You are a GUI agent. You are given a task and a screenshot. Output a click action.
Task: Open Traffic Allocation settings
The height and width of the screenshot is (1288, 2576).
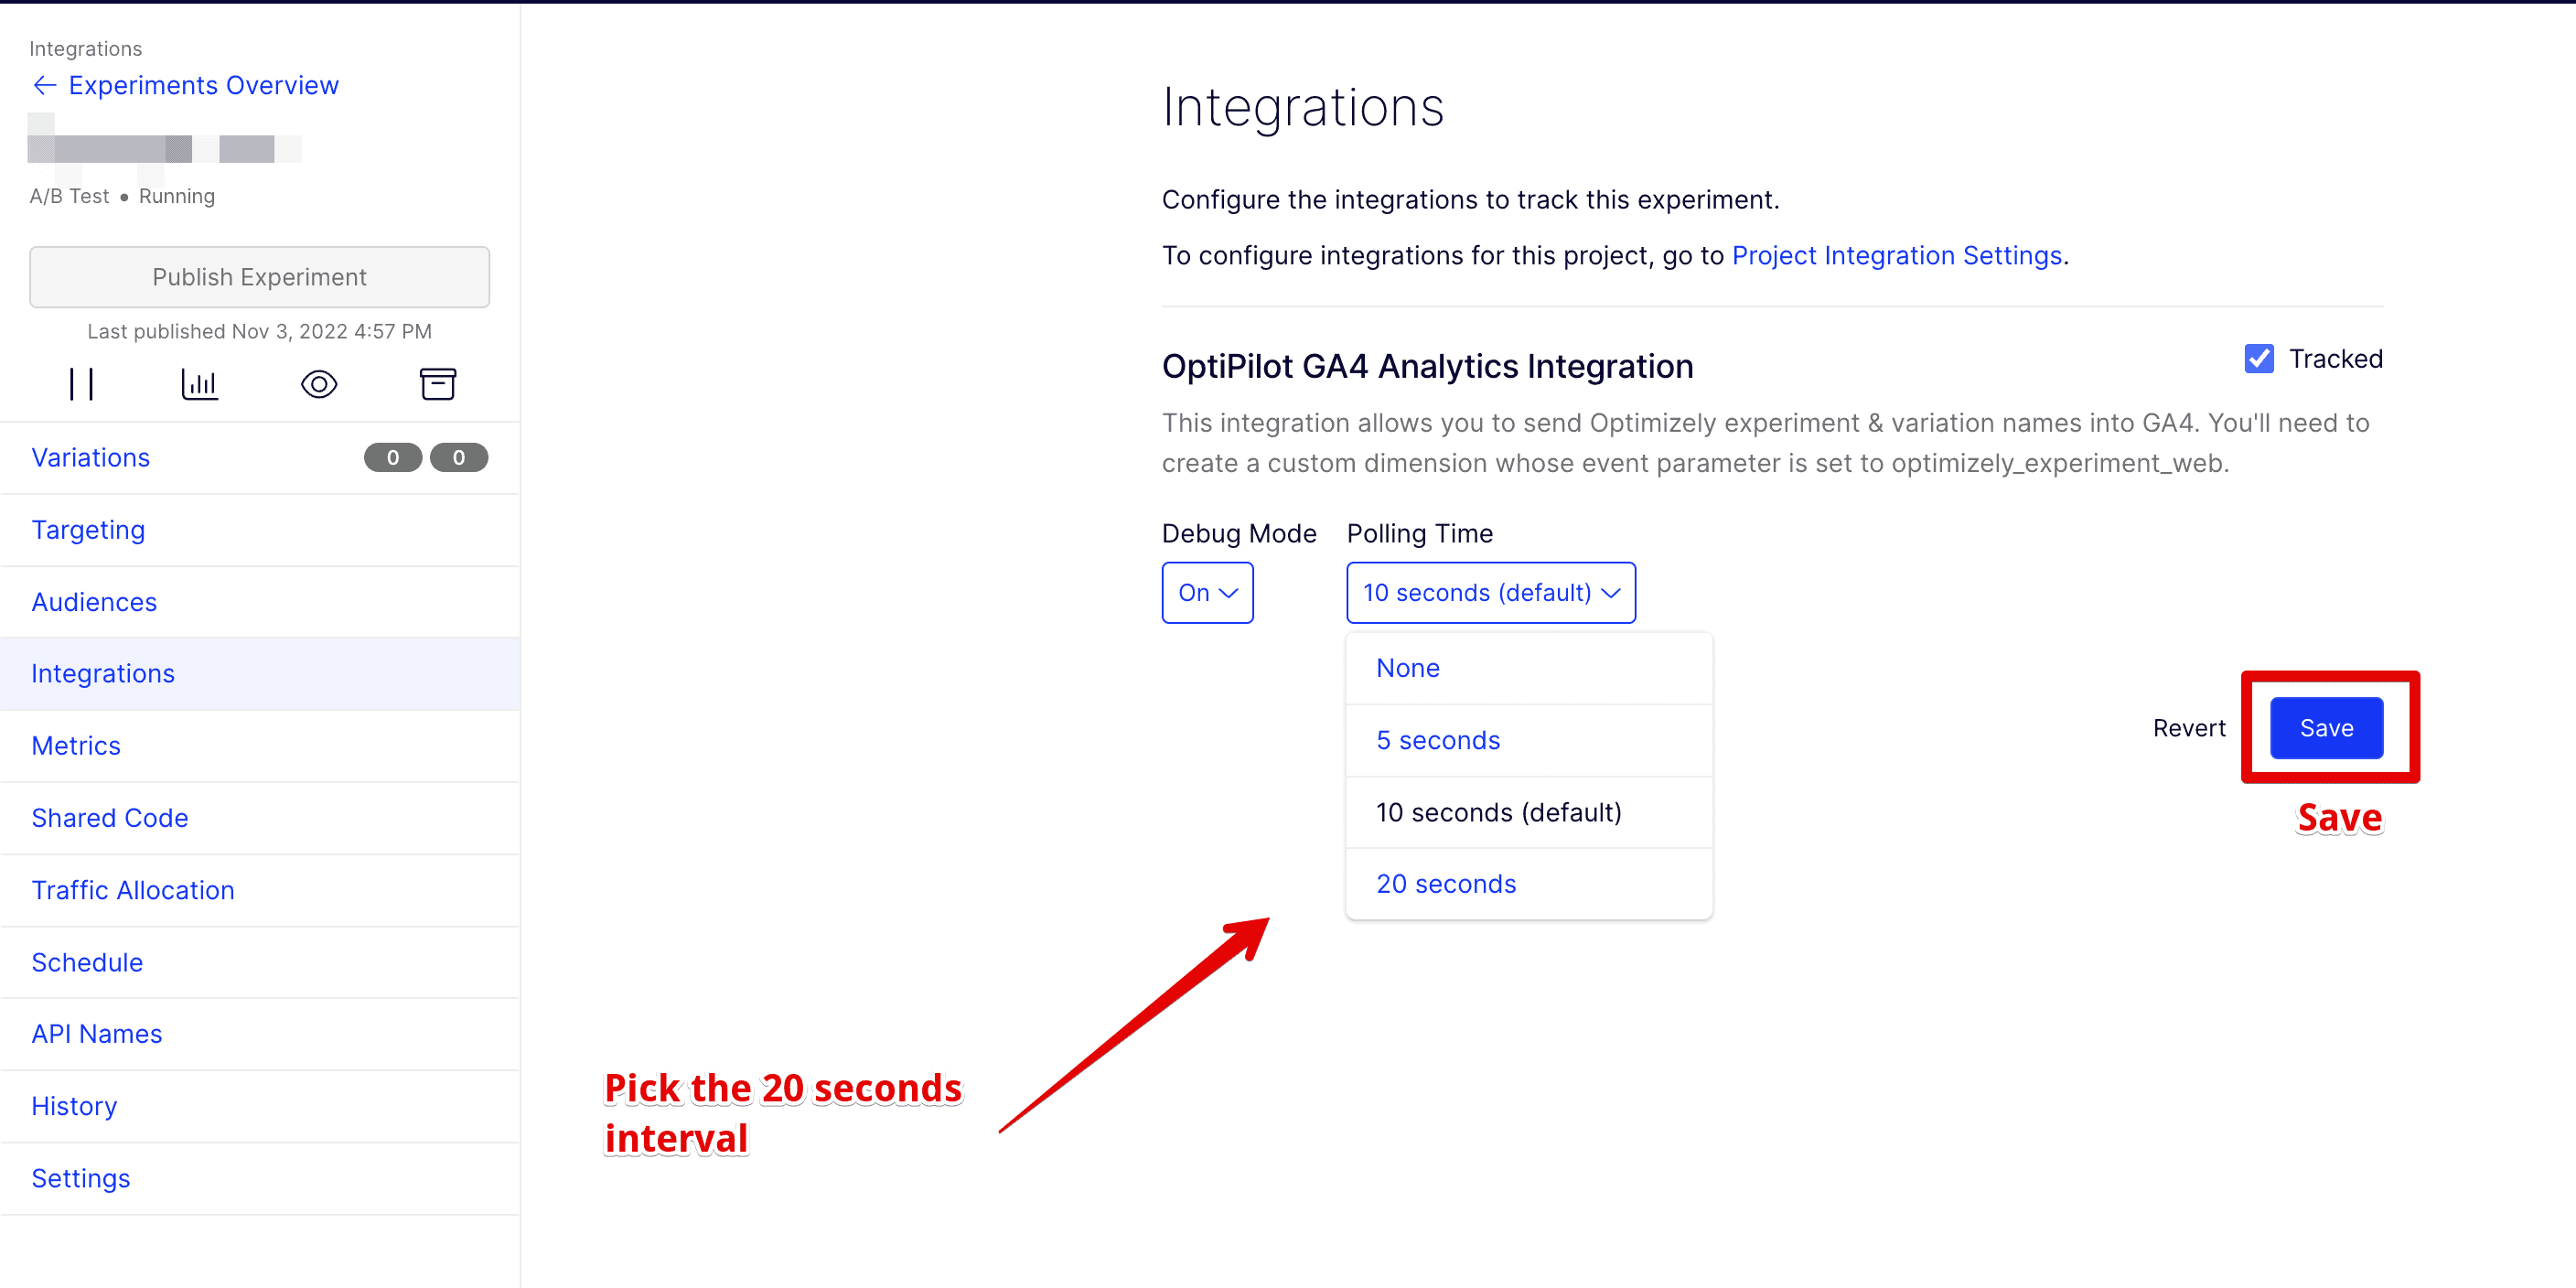pos(133,889)
